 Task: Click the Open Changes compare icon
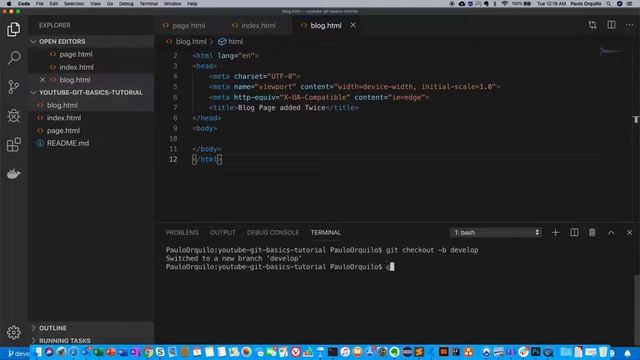click(x=592, y=25)
